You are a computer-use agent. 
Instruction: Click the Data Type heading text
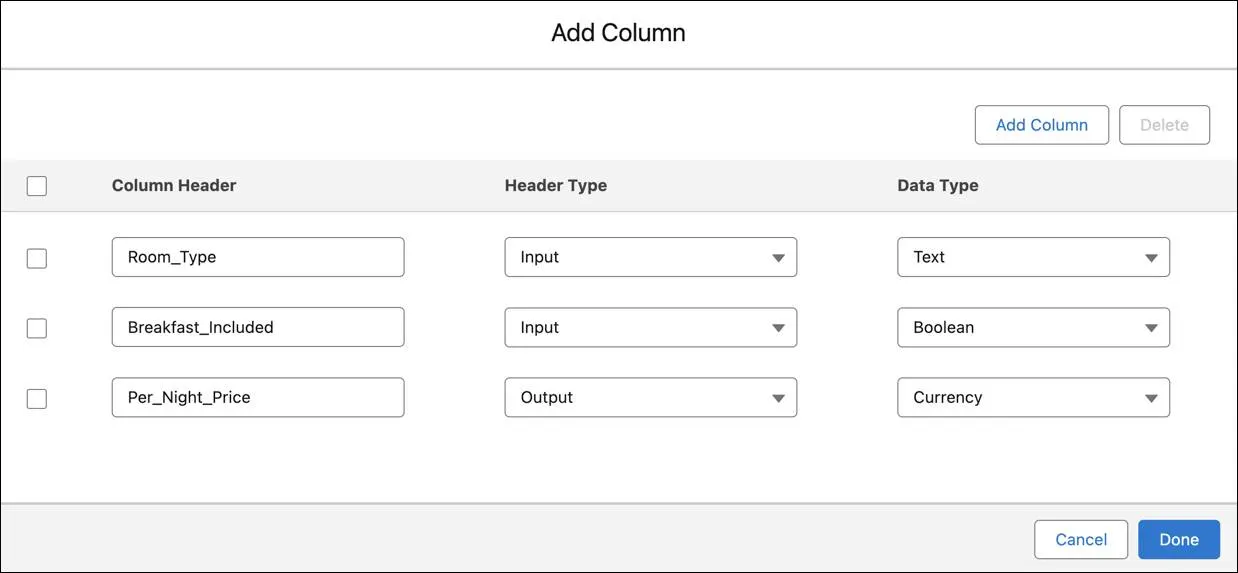tap(938, 185)
